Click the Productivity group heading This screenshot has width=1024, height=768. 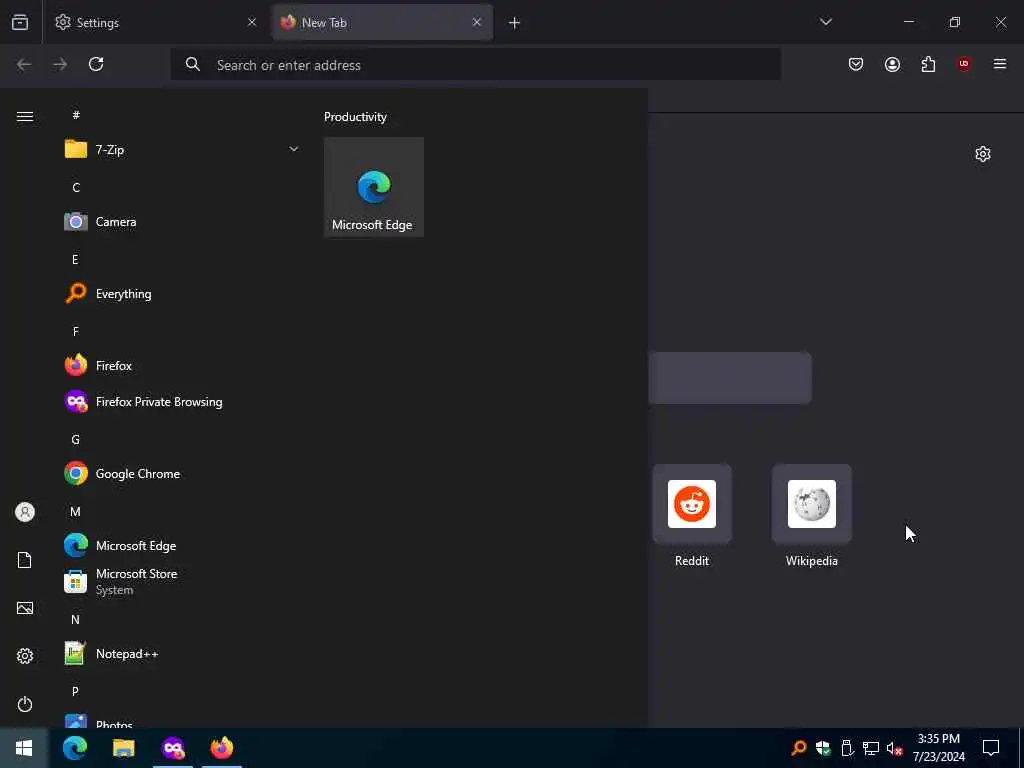pyautogui.click(x=355, y=117)
